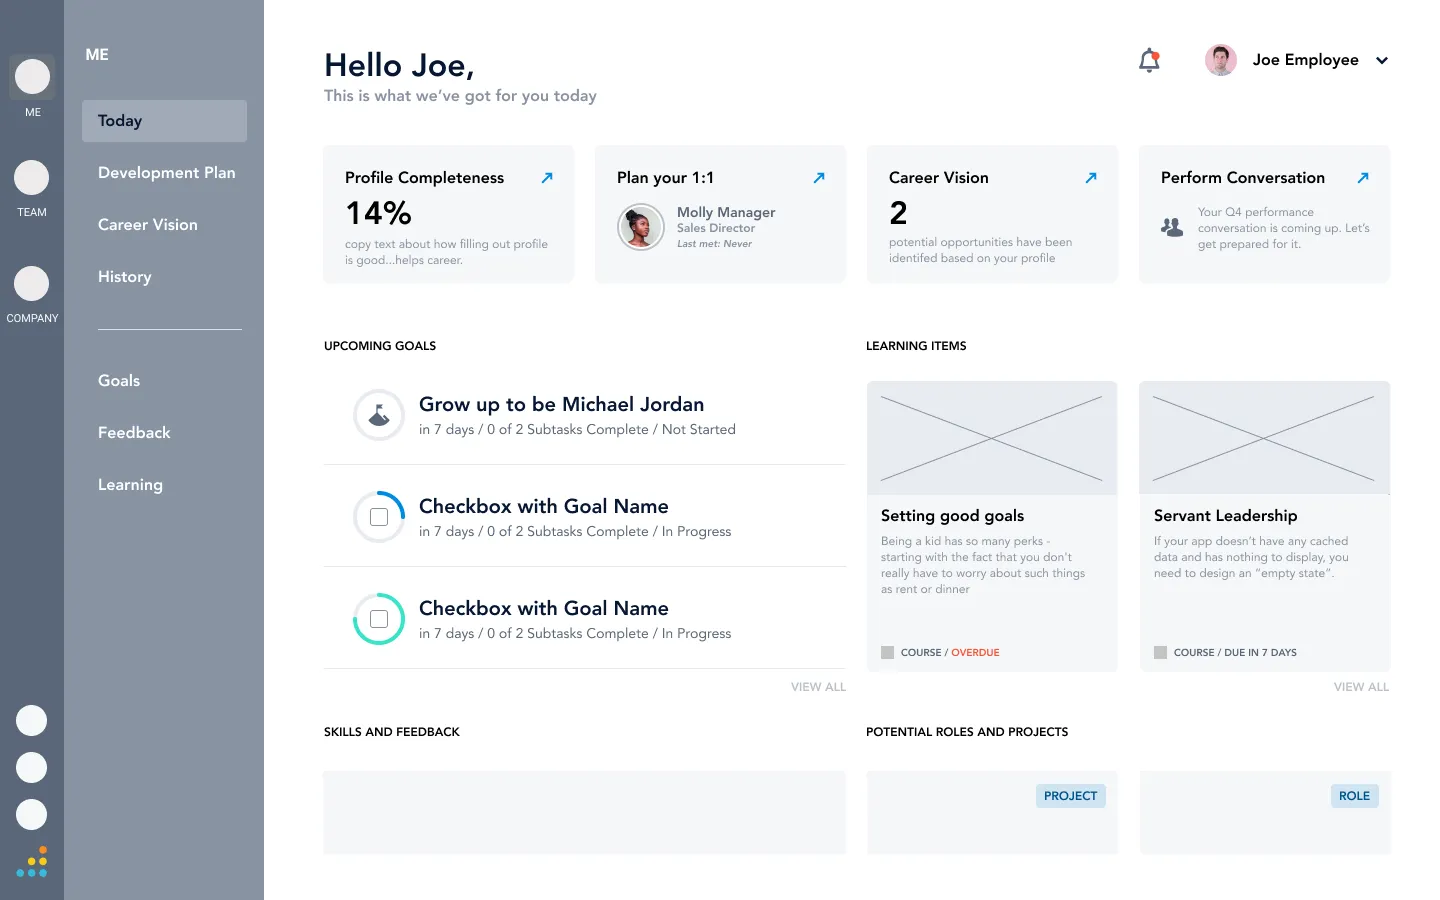This screenshot has width=1440, height=900.
Task: Open the COMPANY section icon in left rail
Action: [x=32, y=284]
